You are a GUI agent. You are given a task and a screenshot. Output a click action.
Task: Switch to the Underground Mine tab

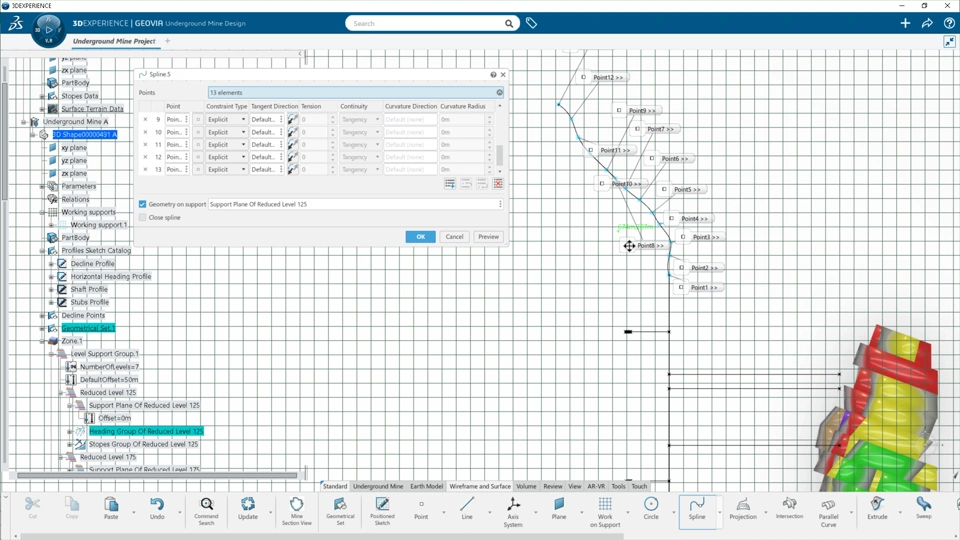point(378,486)
